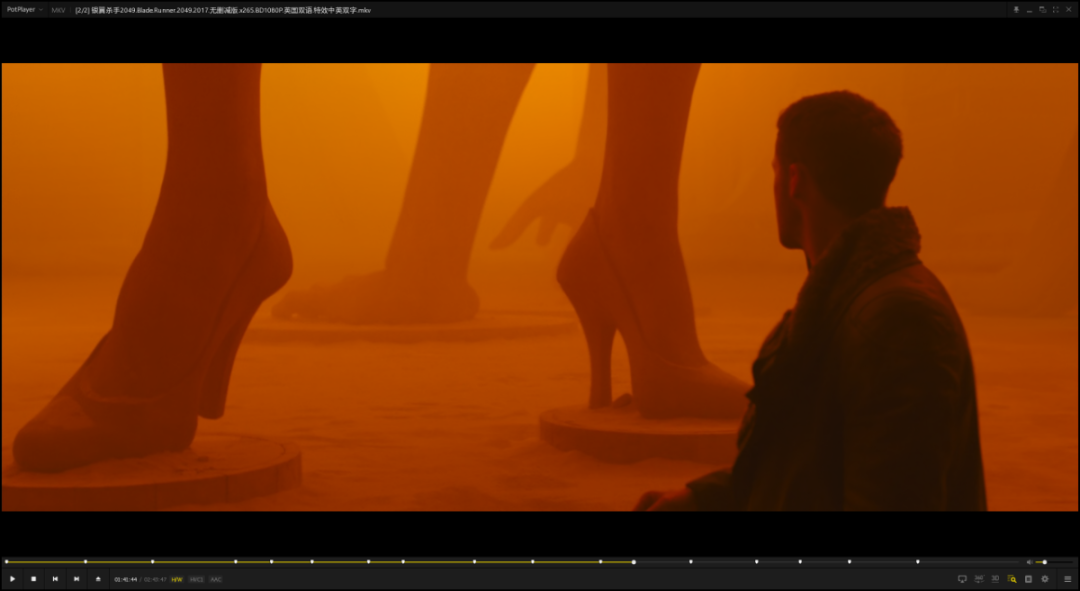Open the control panel gear icon
The image size is (1080, 591).
click(x=1045, y=579)
